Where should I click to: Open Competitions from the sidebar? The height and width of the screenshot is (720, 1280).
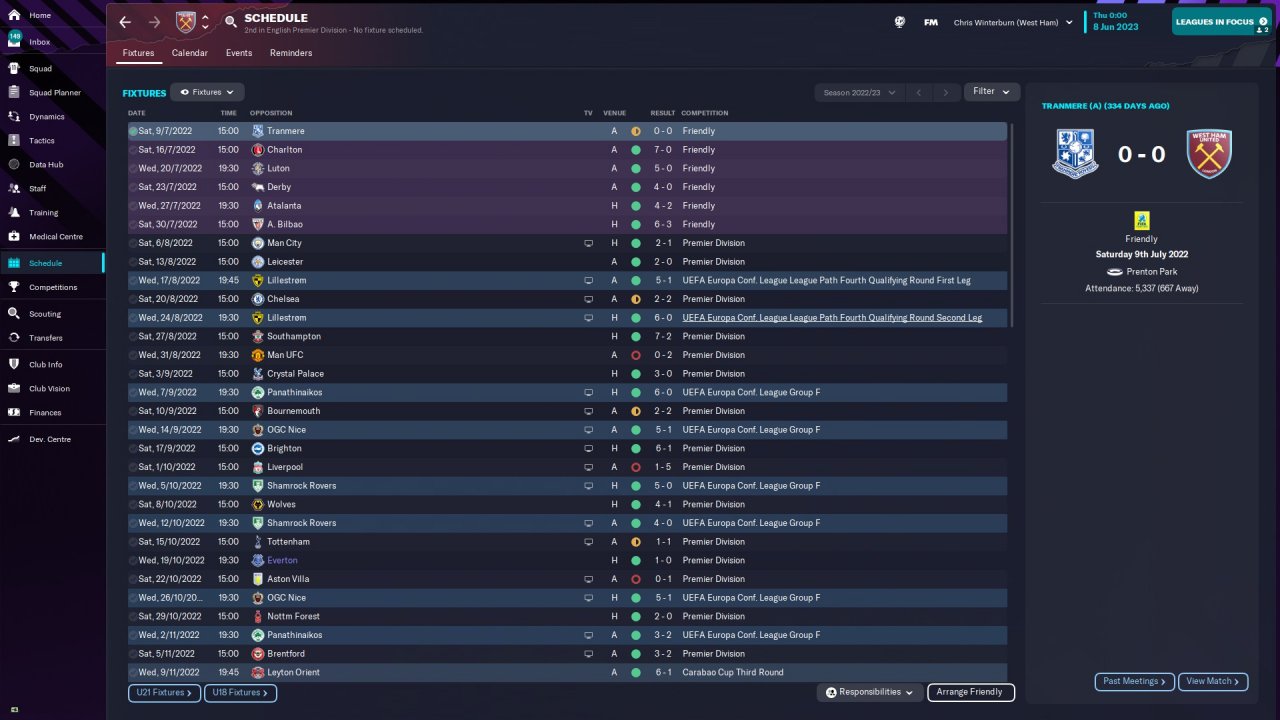coord(52,287)
